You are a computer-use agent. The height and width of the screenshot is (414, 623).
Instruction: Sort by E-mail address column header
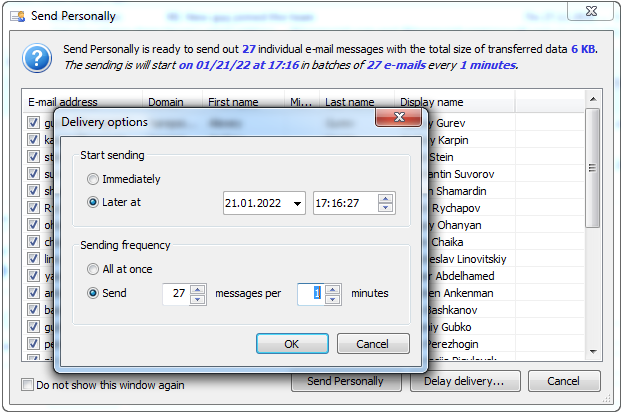[x=83, y=102]
